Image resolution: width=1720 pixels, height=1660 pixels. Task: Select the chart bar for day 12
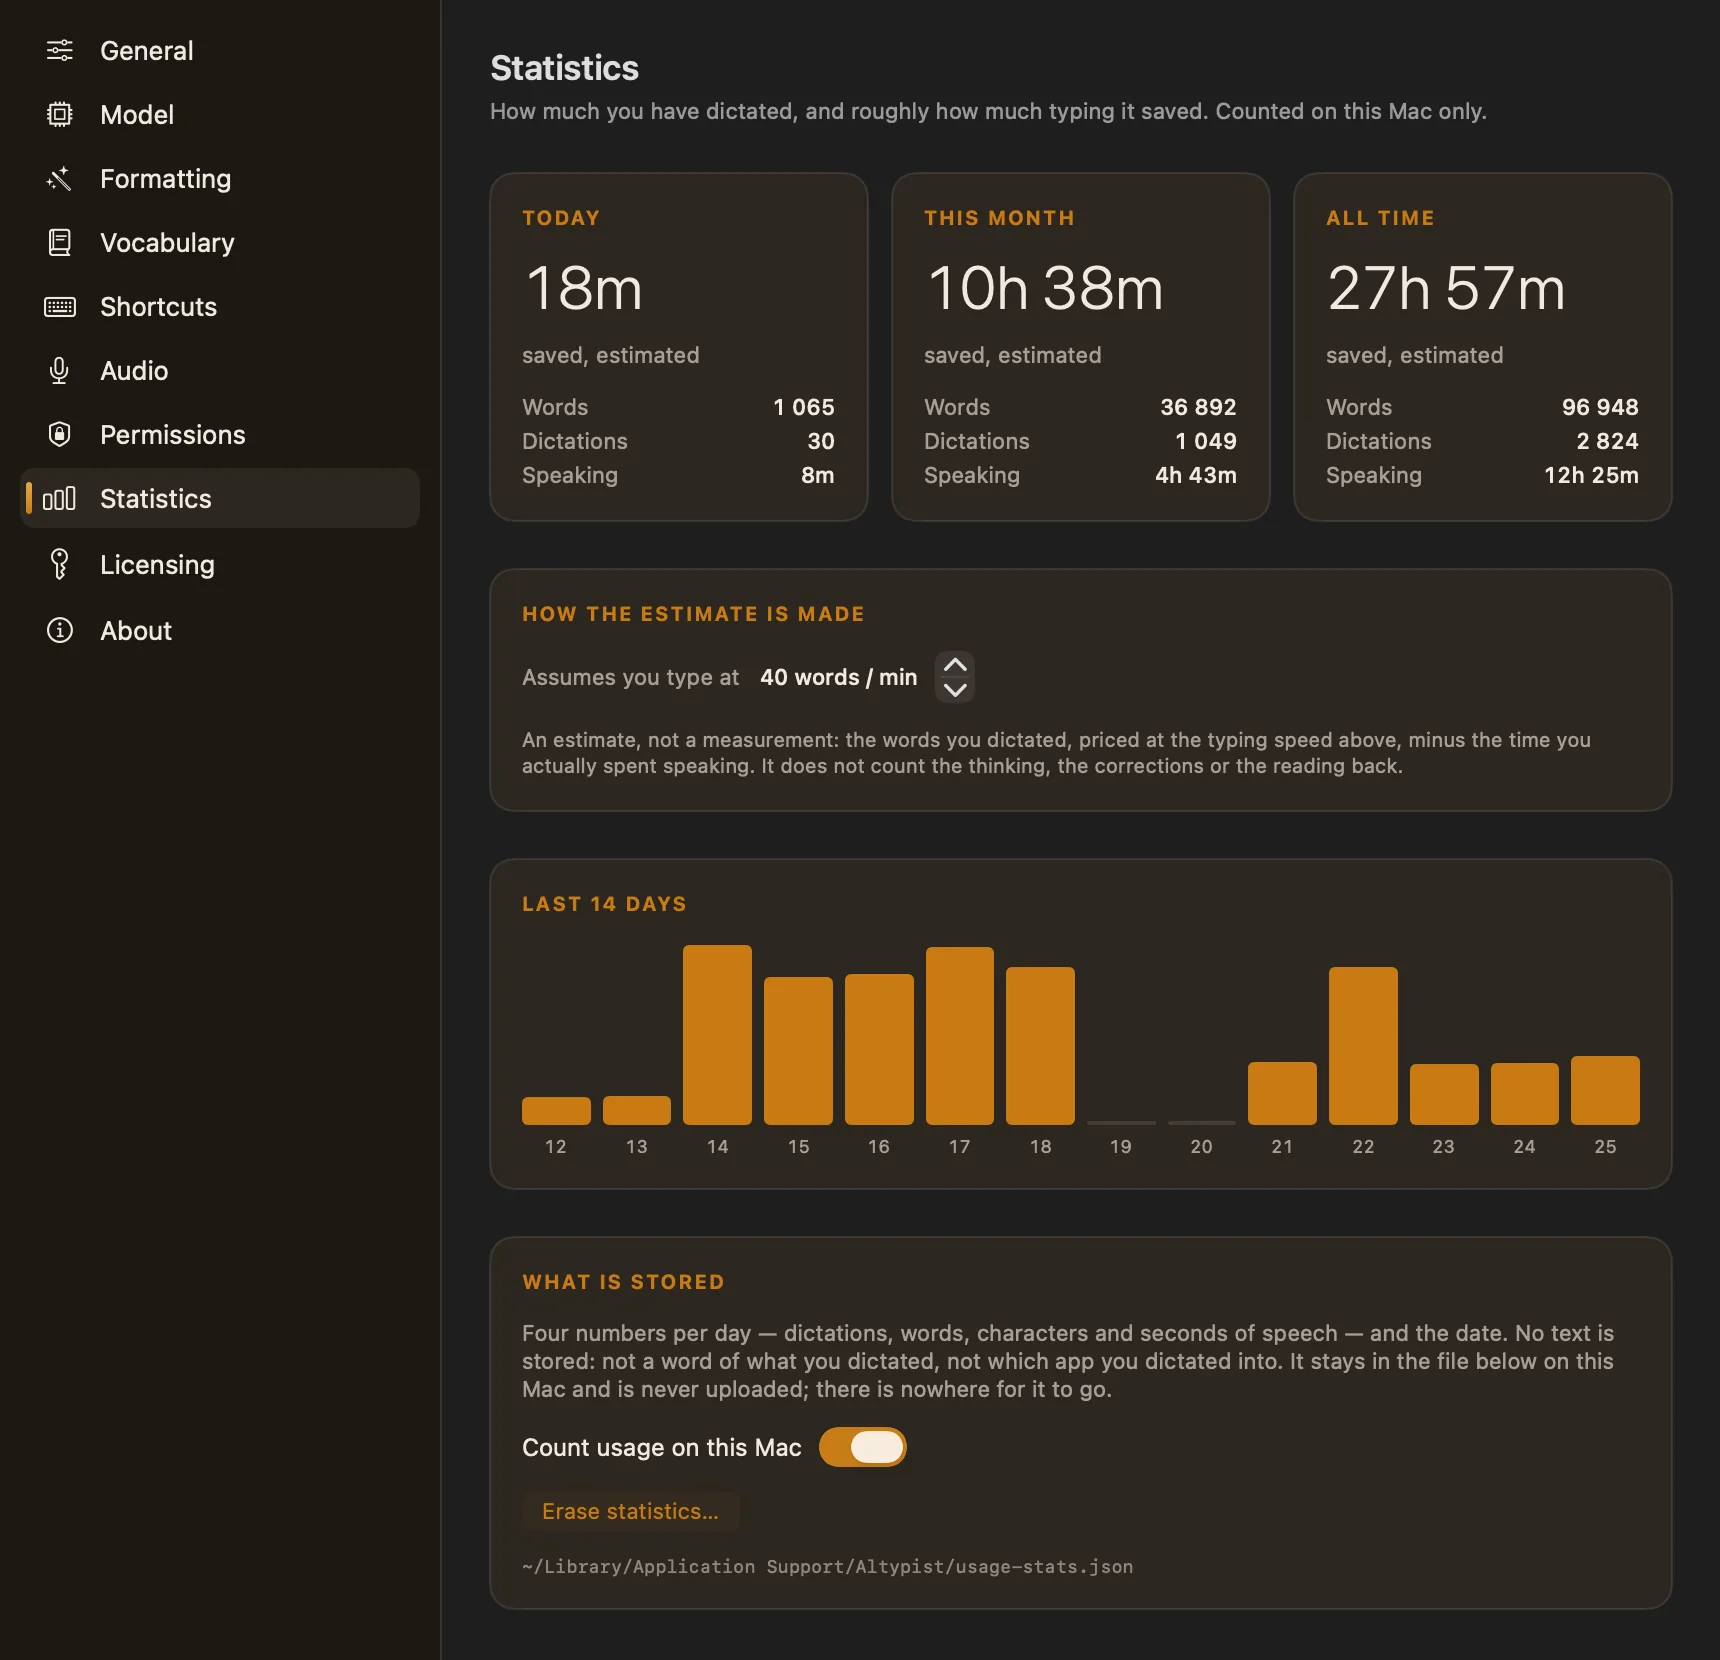pyautogui.click(x=556, y=1111)
